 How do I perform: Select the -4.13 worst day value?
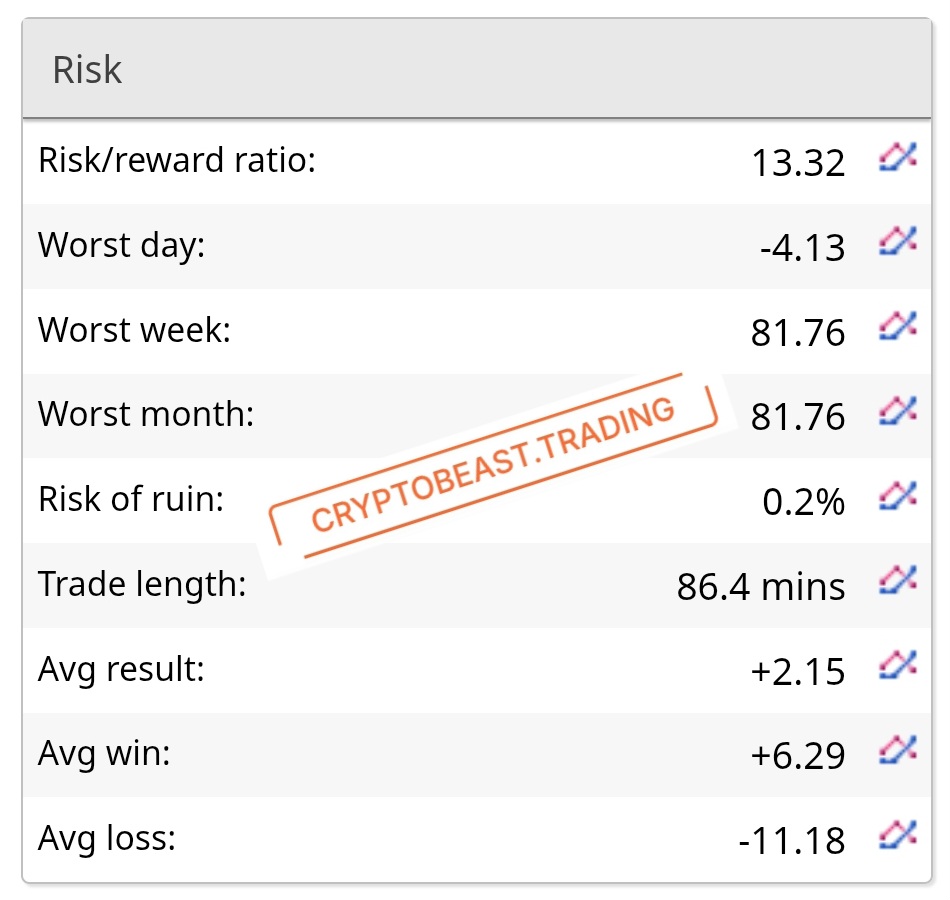coord(802,247)
